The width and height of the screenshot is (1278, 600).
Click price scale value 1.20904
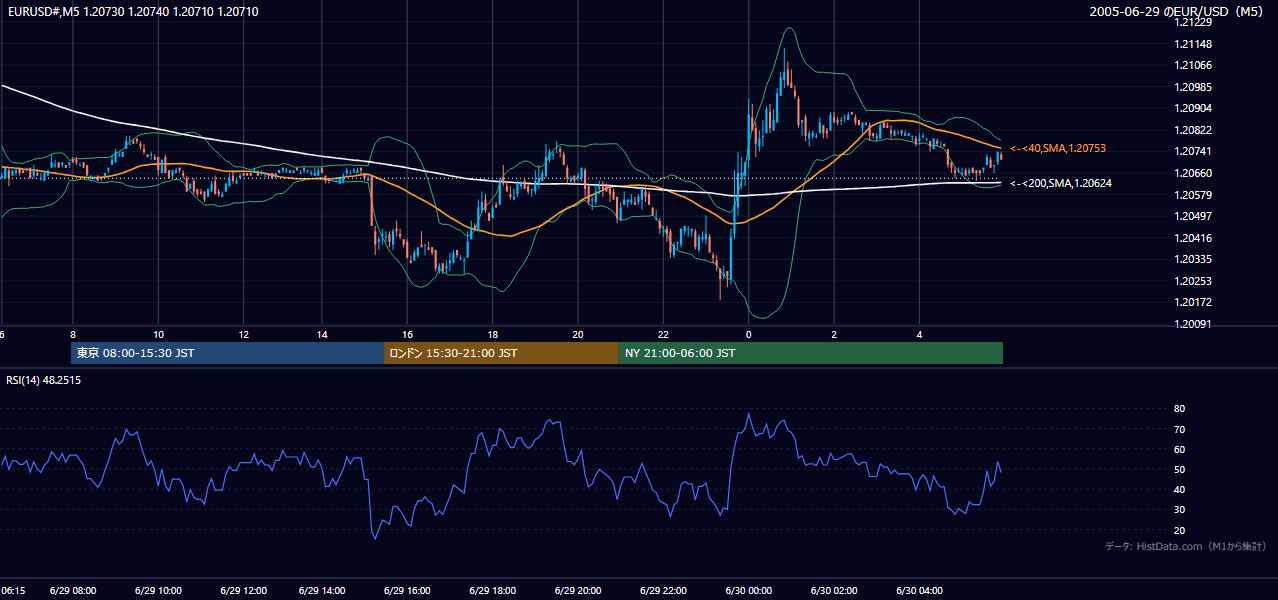pyautogui.click(x=1192, y=108)
